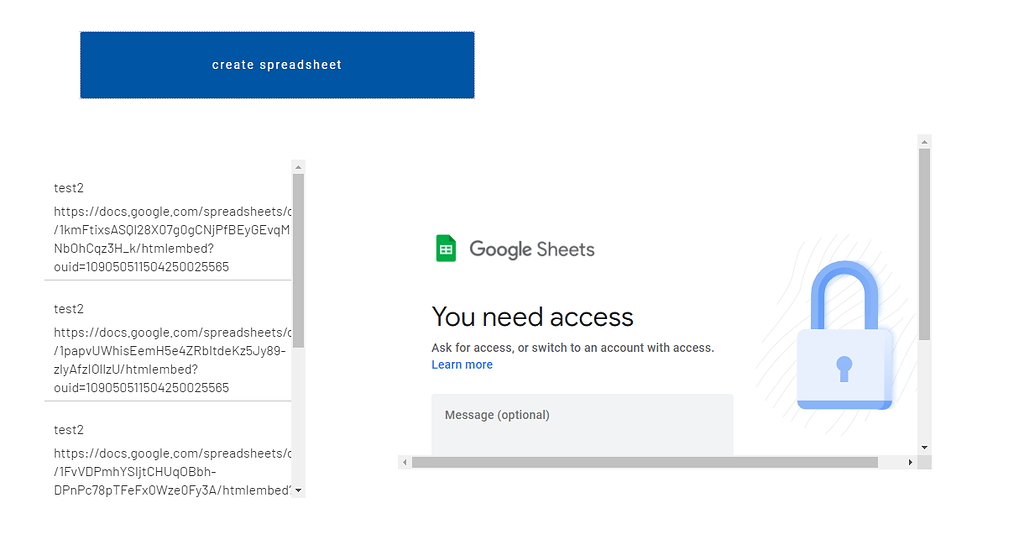Screen dimensions: 1024x544
Task: Click the green Google Sheets icon
Action: coord(446,249)
